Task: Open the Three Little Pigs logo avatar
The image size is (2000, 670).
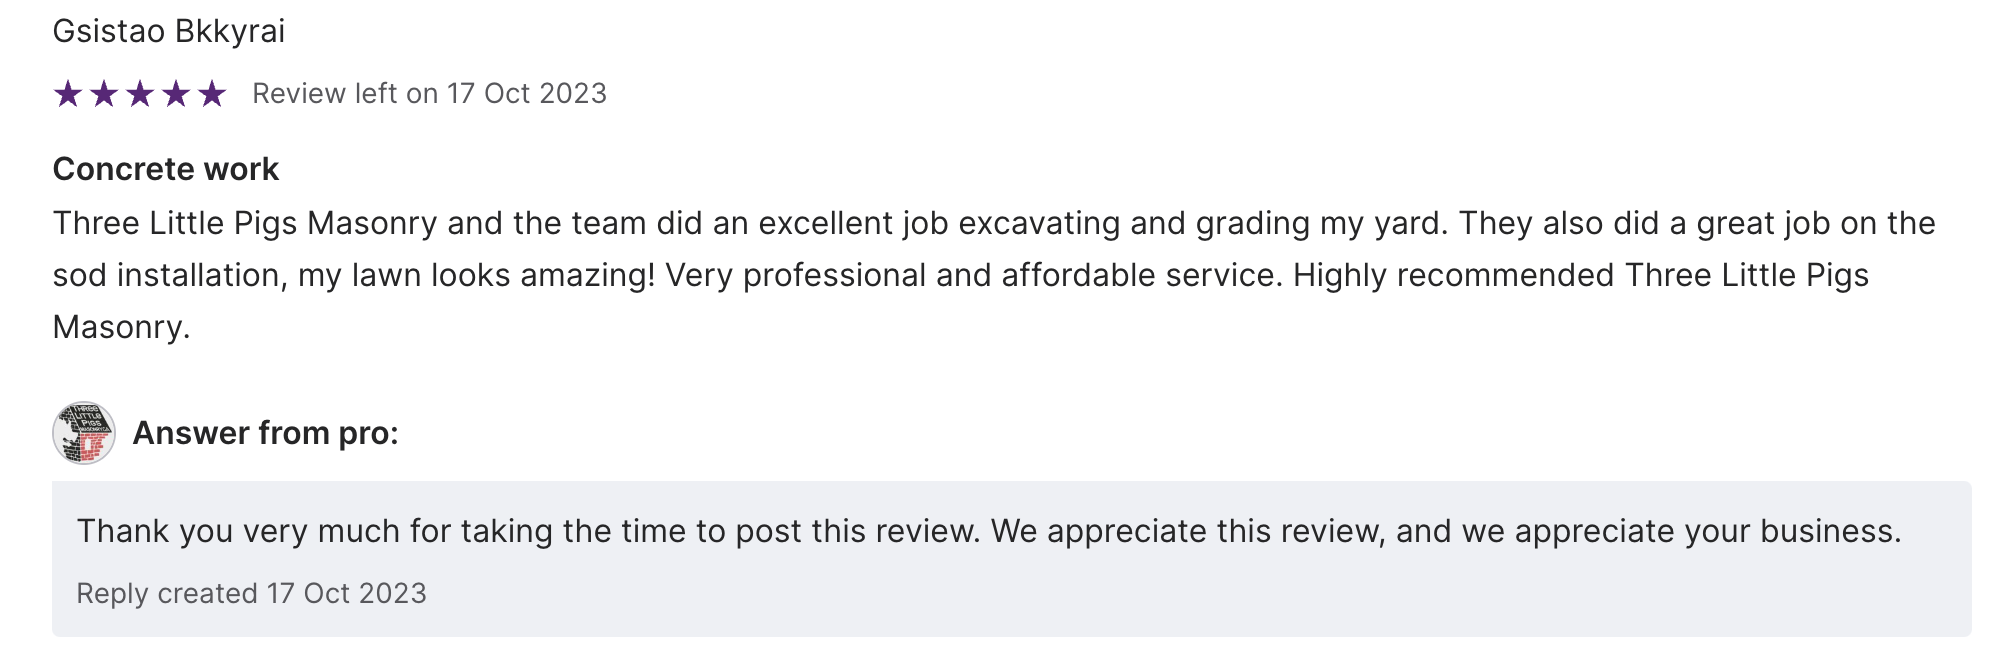Action: pyautogui.click(x=84, y=433)
